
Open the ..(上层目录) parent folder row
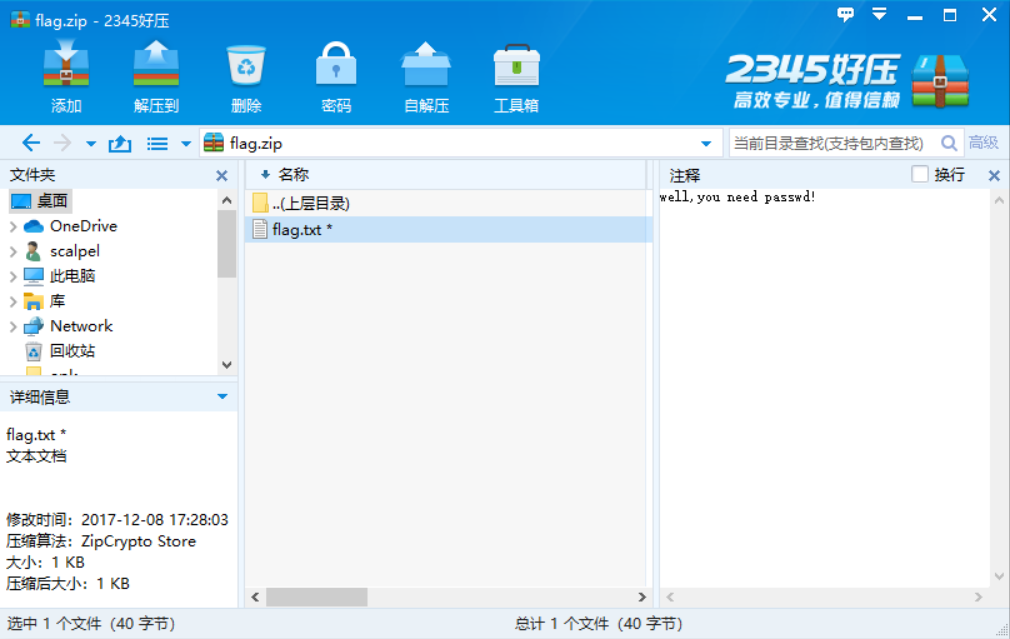point(448,204)
